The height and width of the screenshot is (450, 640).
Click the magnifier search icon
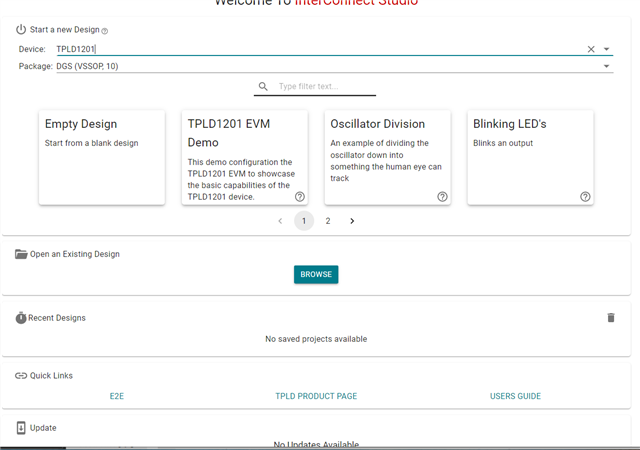coord(263,86)
